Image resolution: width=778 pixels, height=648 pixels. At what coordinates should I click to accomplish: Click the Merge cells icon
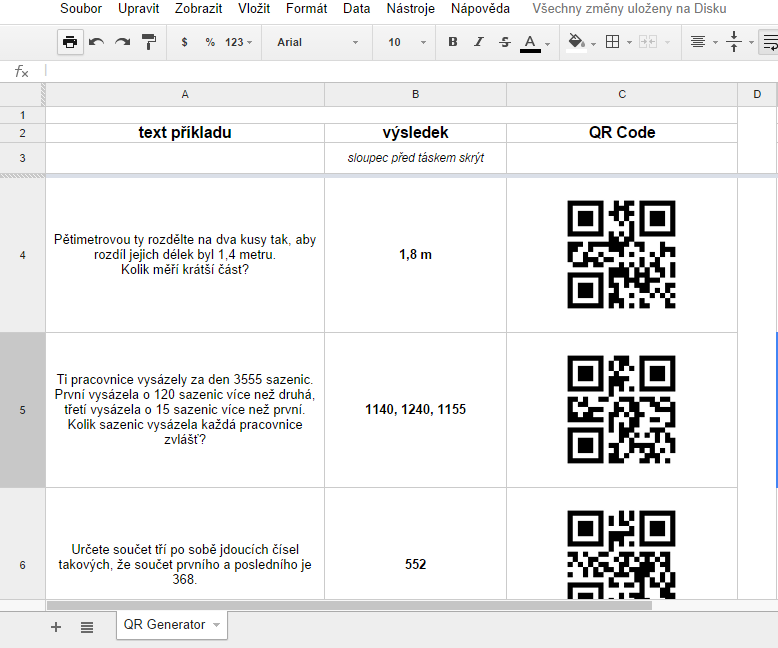pos(648,42)
